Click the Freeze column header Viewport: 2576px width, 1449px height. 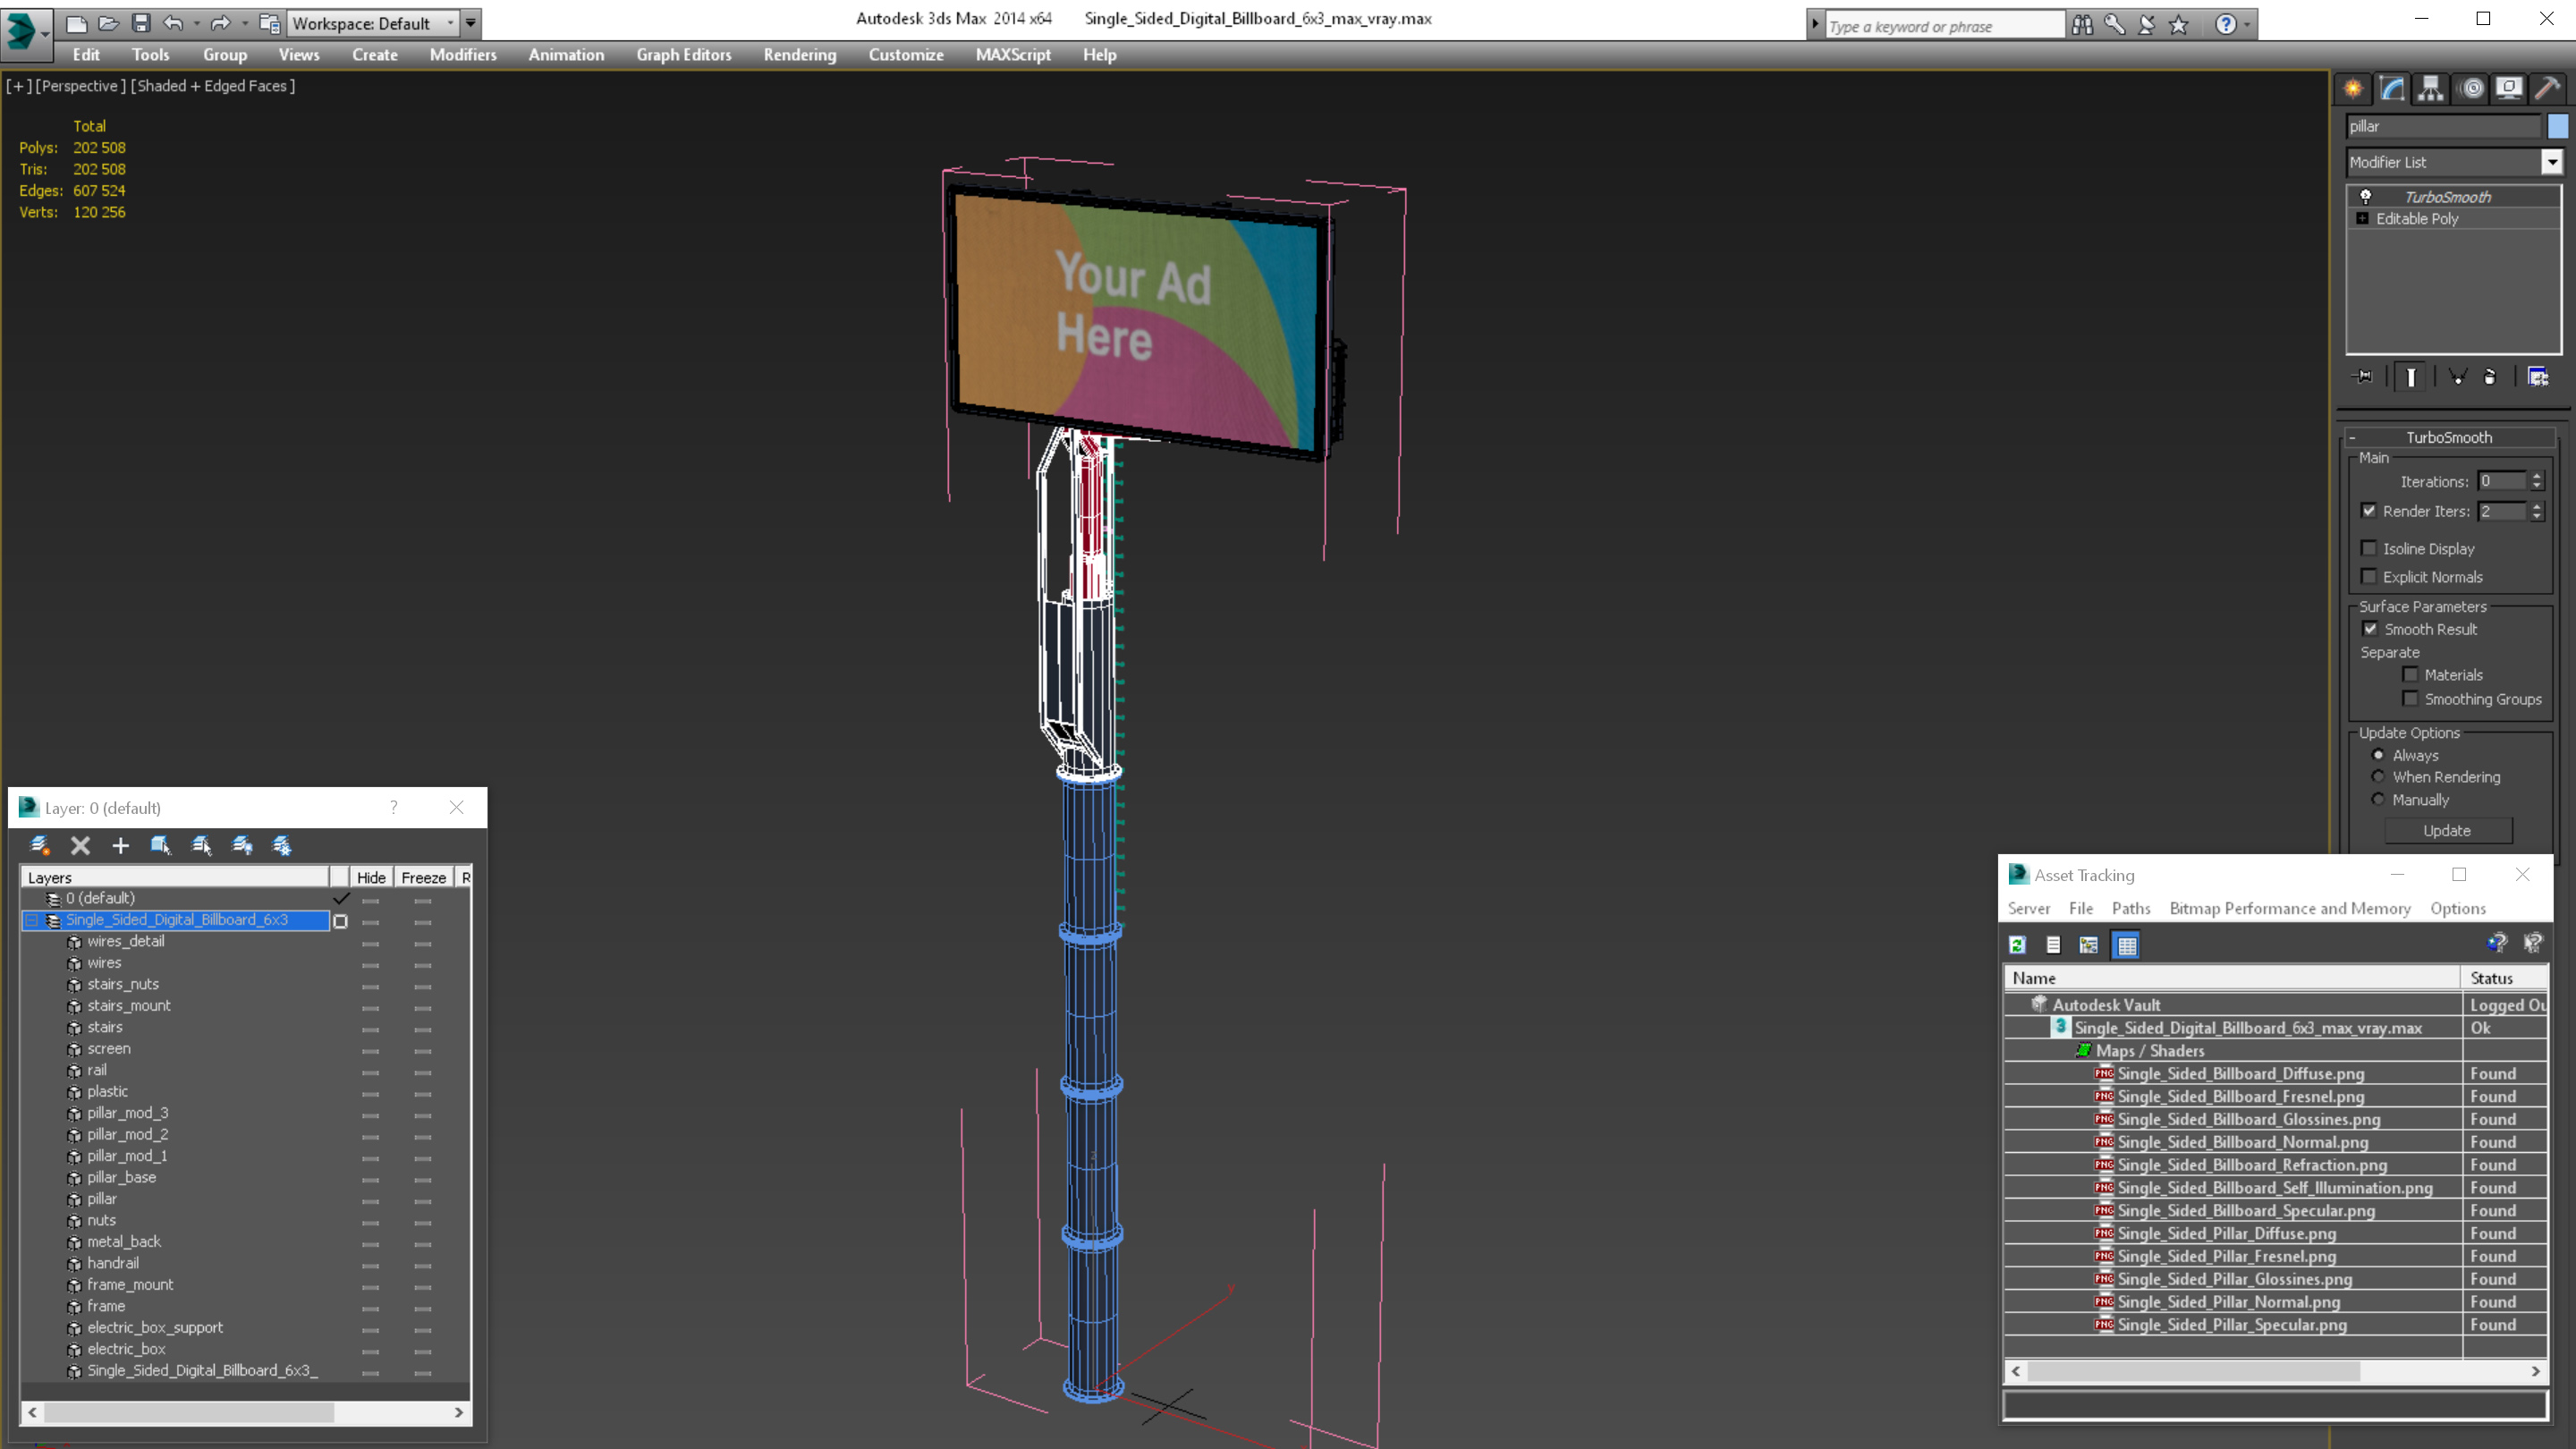click(x=424, y=877)
